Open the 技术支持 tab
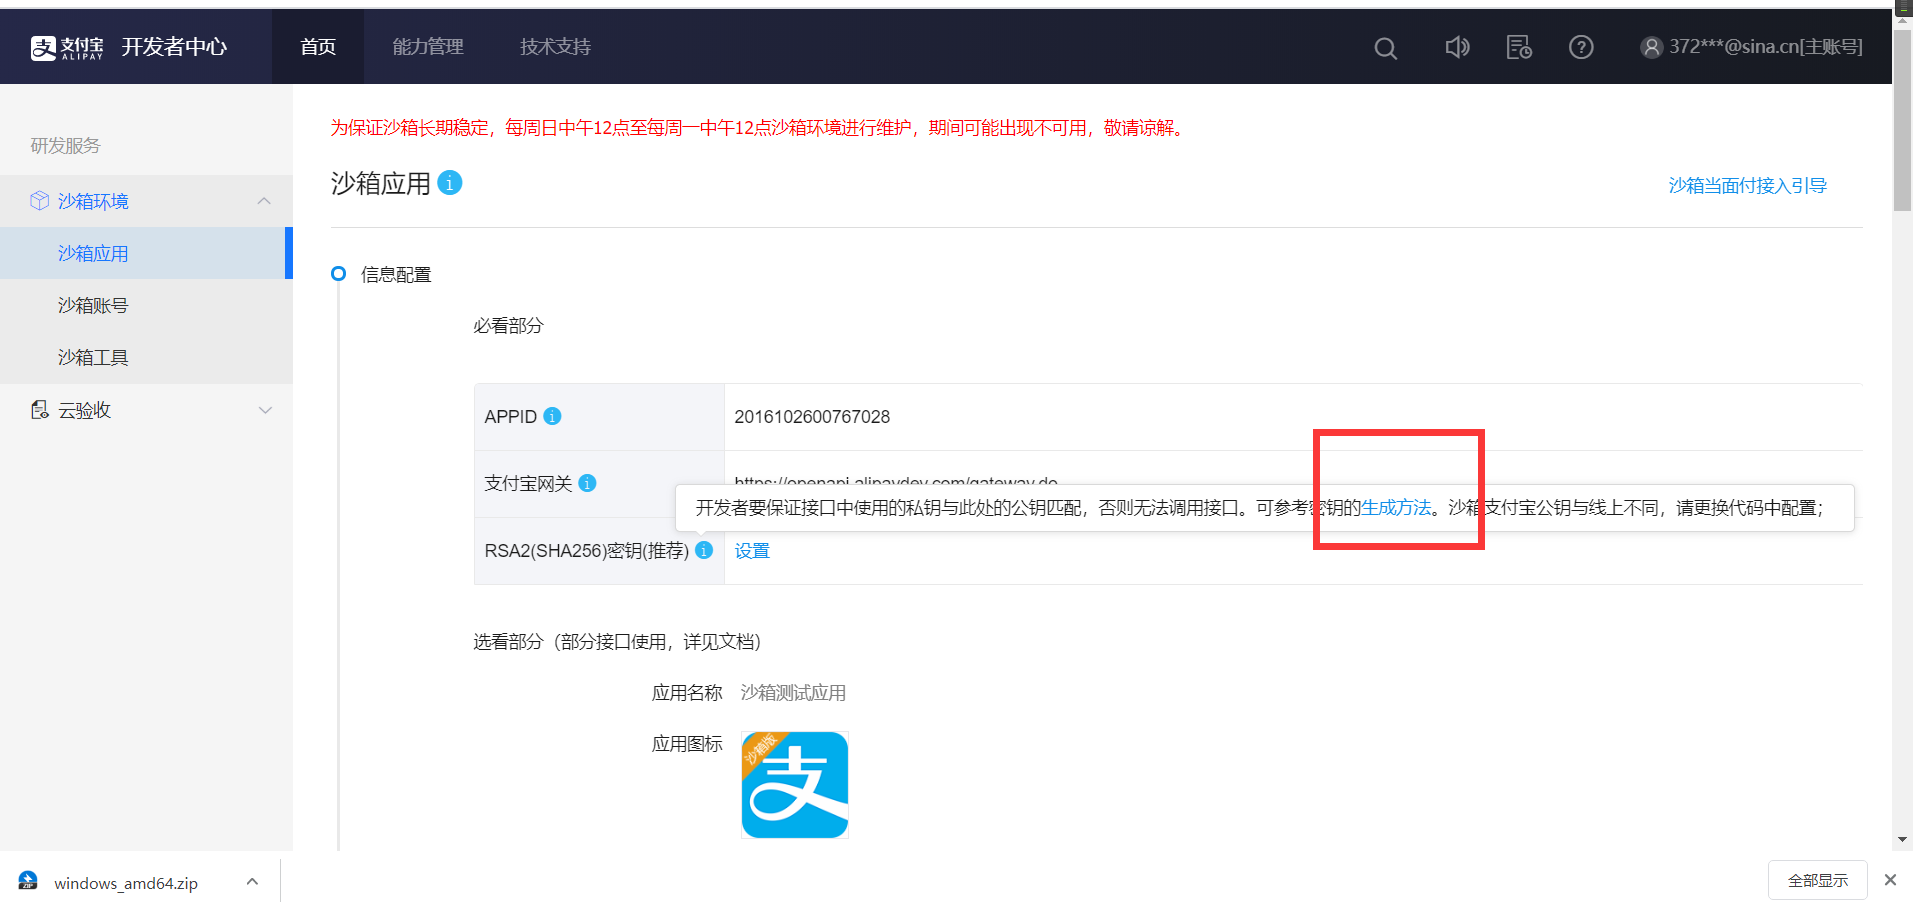 tap(555, 47)
